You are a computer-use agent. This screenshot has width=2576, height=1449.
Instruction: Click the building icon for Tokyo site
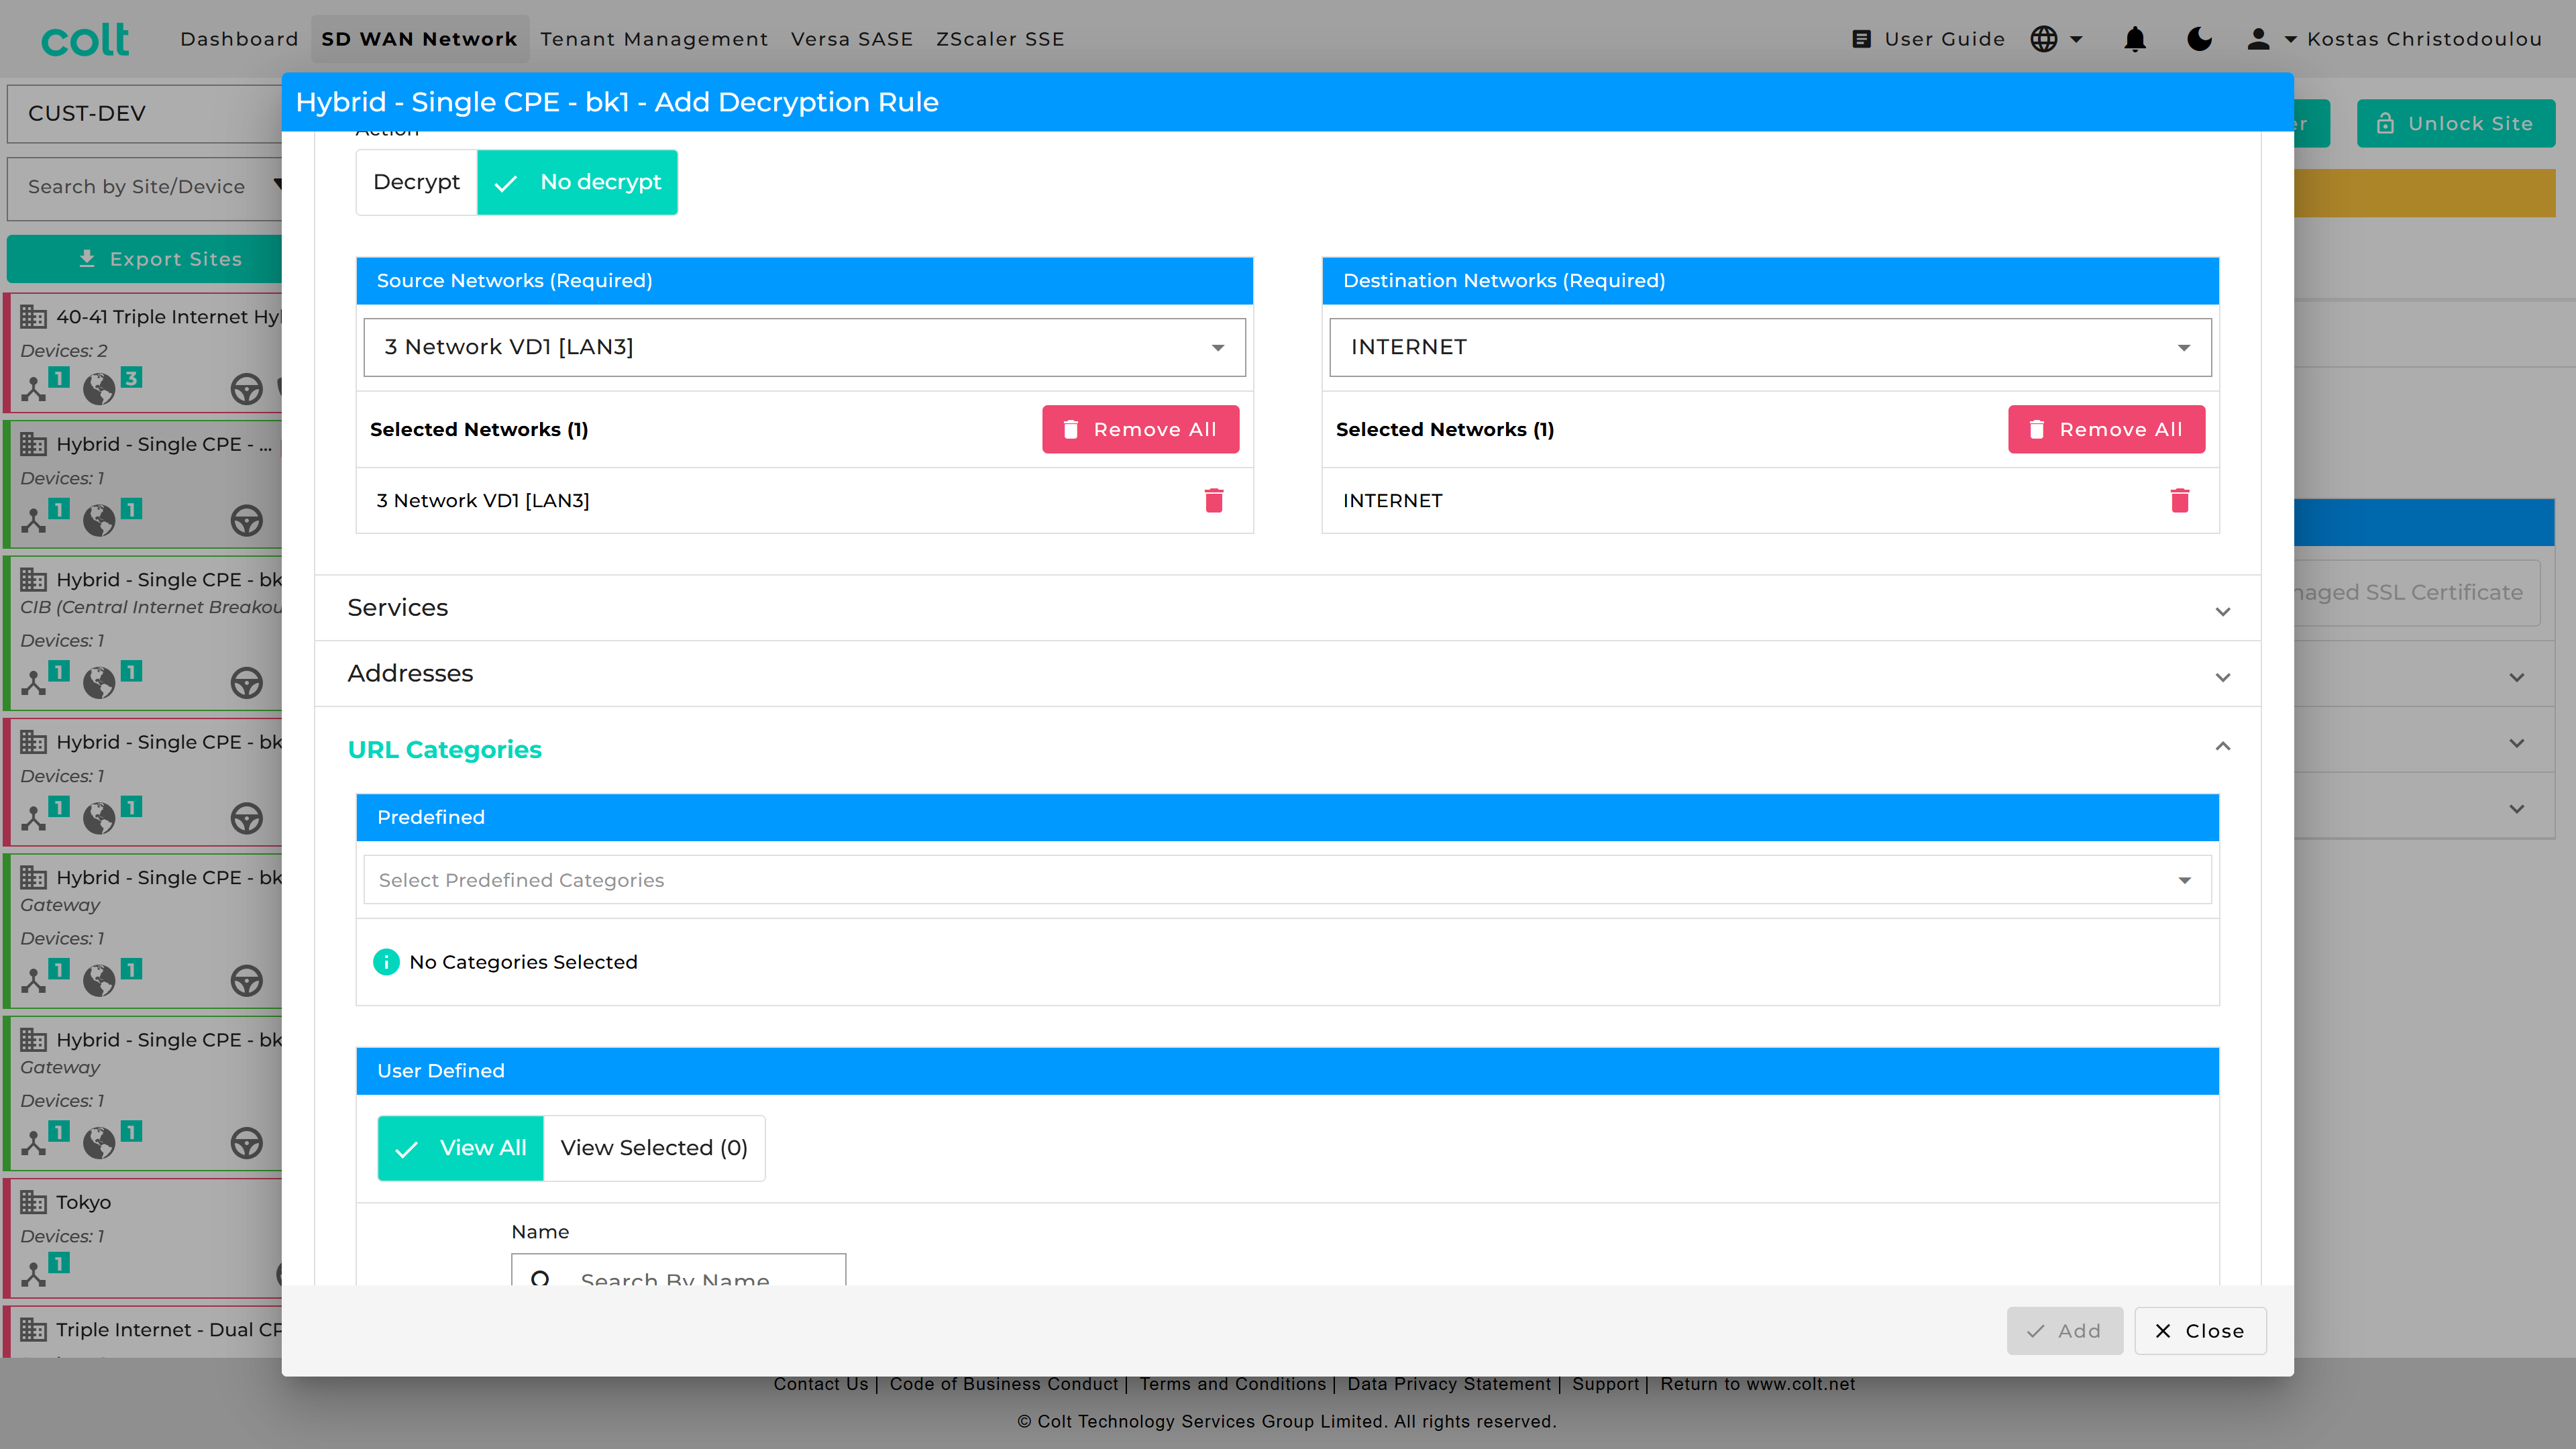tap(34, 1202)
